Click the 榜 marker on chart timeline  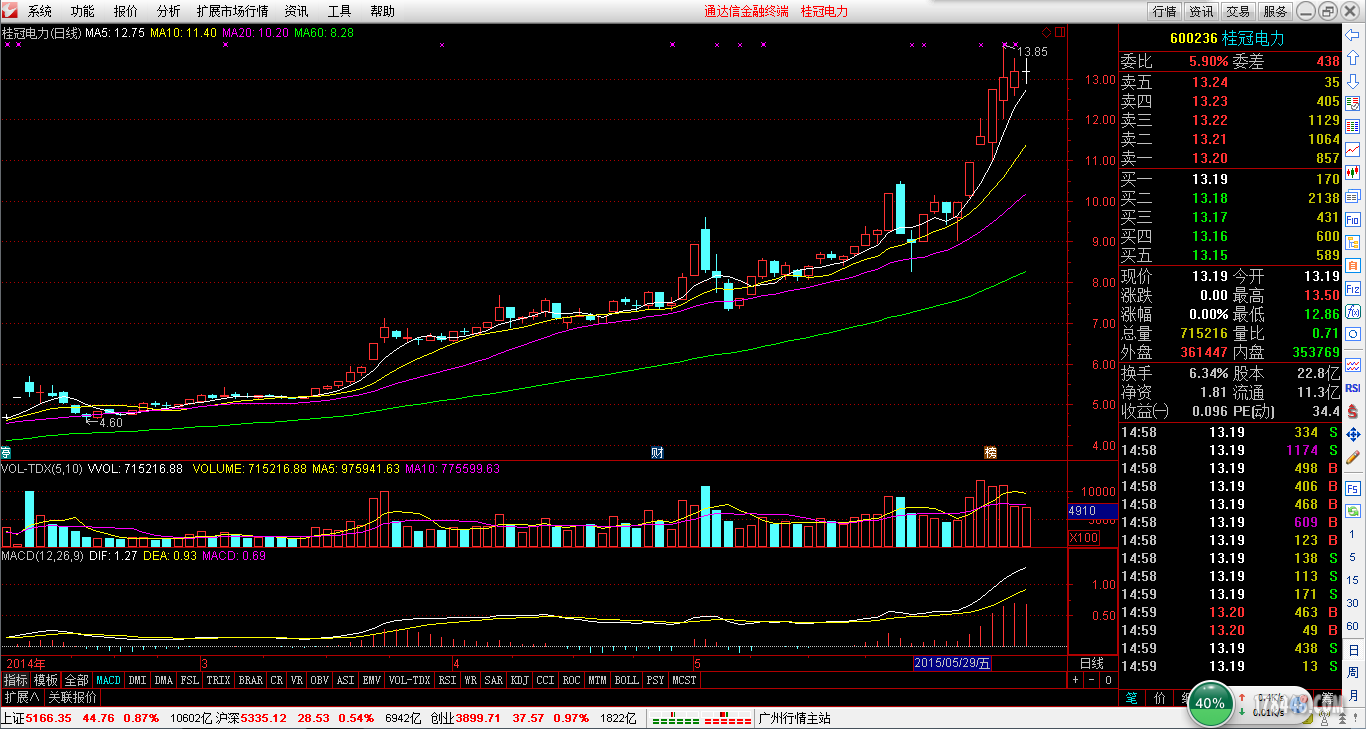pyautogui.click(x=990, y=452)
